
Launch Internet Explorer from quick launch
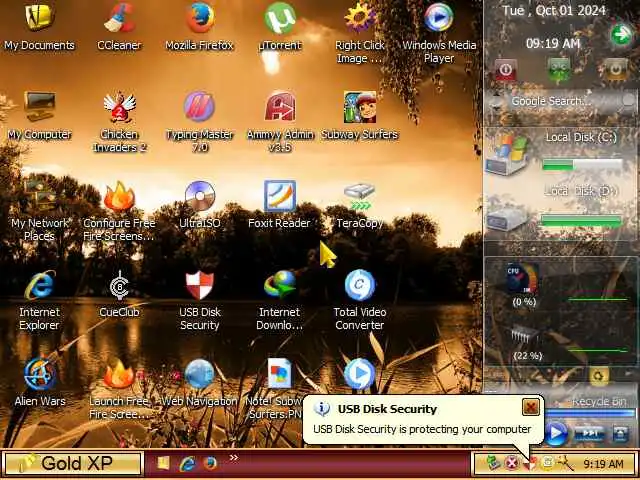[x=187, y=463]
